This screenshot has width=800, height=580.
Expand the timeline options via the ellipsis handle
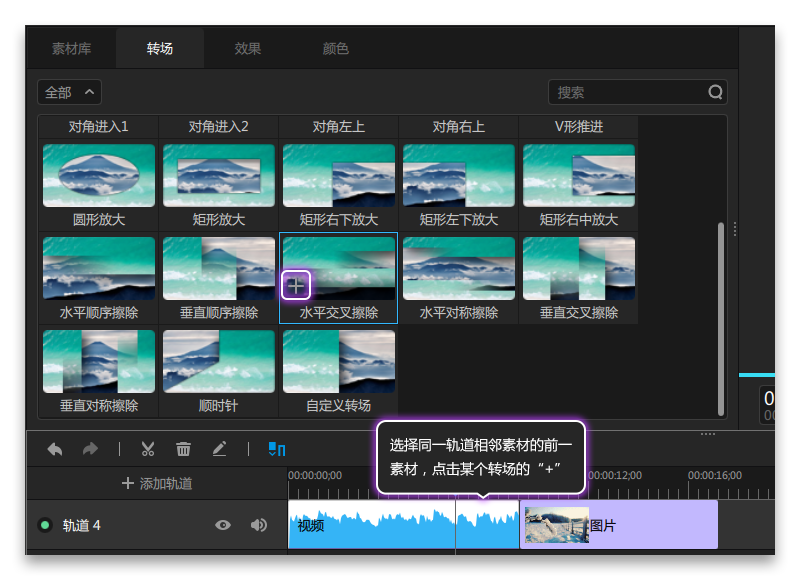[708, 434]
